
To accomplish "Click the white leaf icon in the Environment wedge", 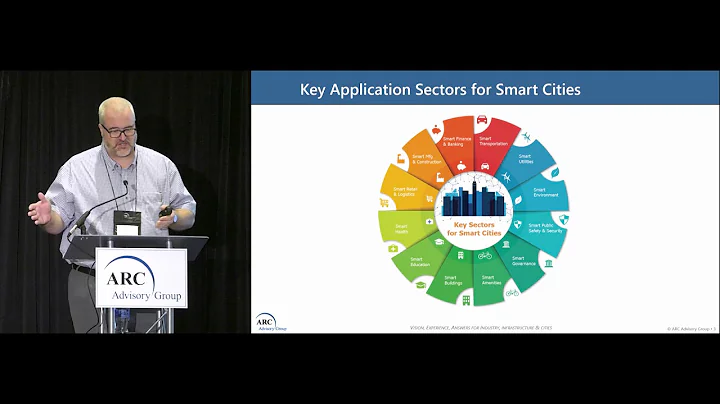I will (x=518, y=201).
